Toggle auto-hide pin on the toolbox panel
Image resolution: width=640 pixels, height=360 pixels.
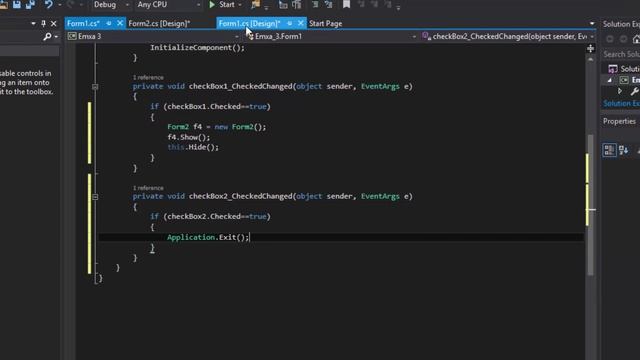(43, 24)
